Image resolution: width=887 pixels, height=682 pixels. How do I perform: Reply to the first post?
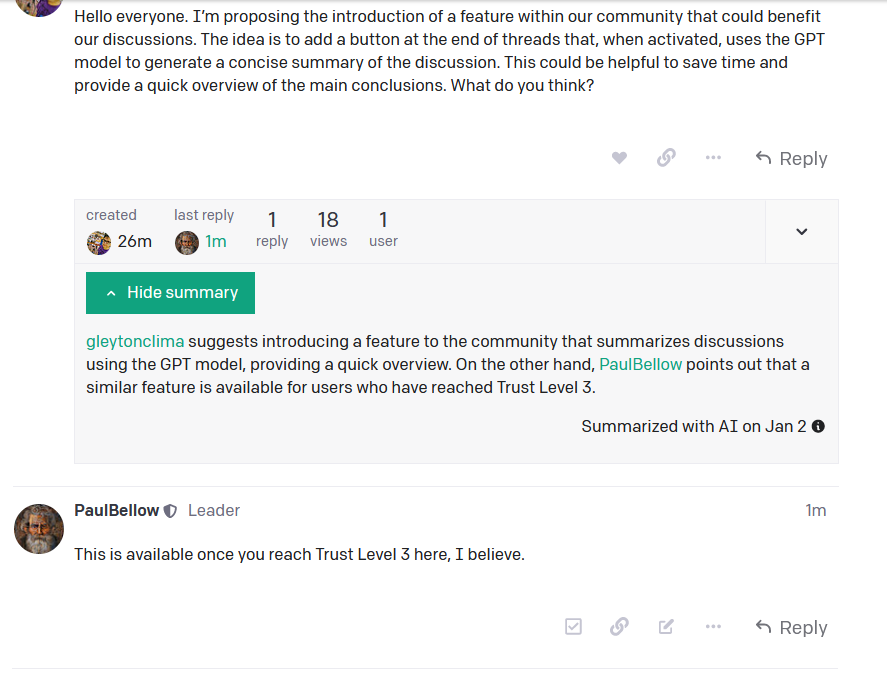tap(791, 157)
